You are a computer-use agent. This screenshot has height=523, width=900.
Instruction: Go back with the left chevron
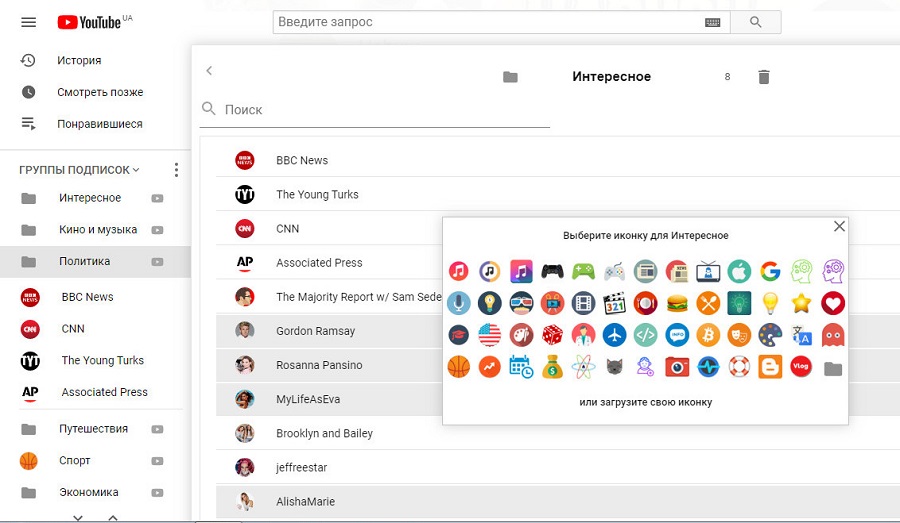tap(209, 70)
